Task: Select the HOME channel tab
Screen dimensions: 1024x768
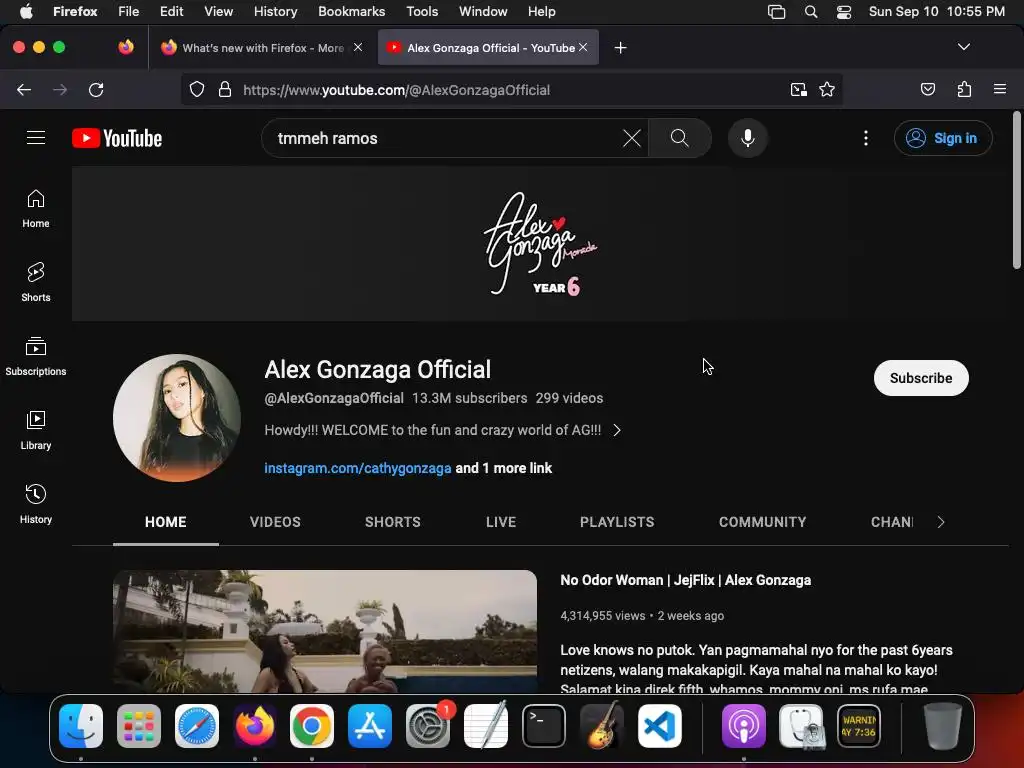Action: pyautogui.click(x=166, y=522)
